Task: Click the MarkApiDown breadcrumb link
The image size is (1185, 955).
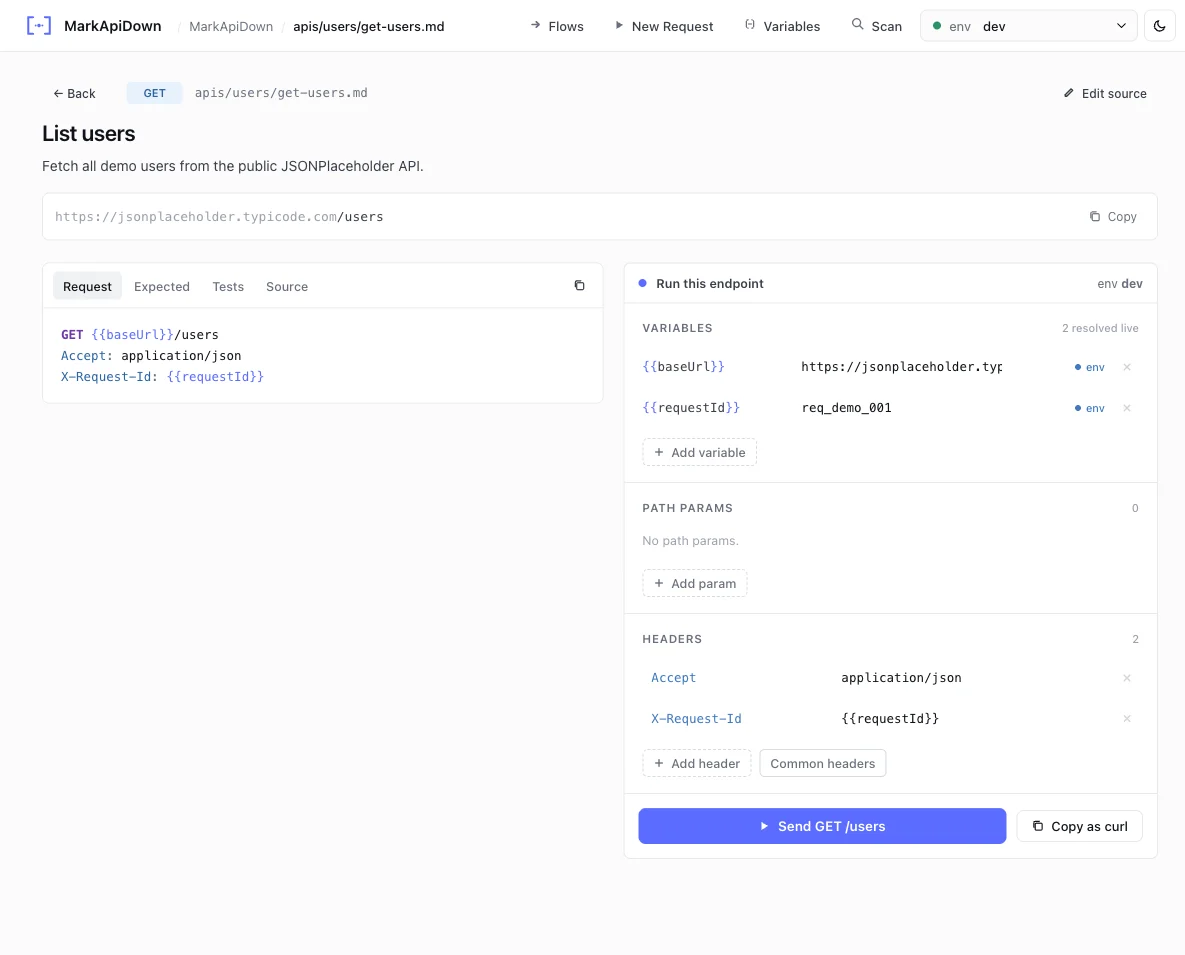Action: click(231, 26)
